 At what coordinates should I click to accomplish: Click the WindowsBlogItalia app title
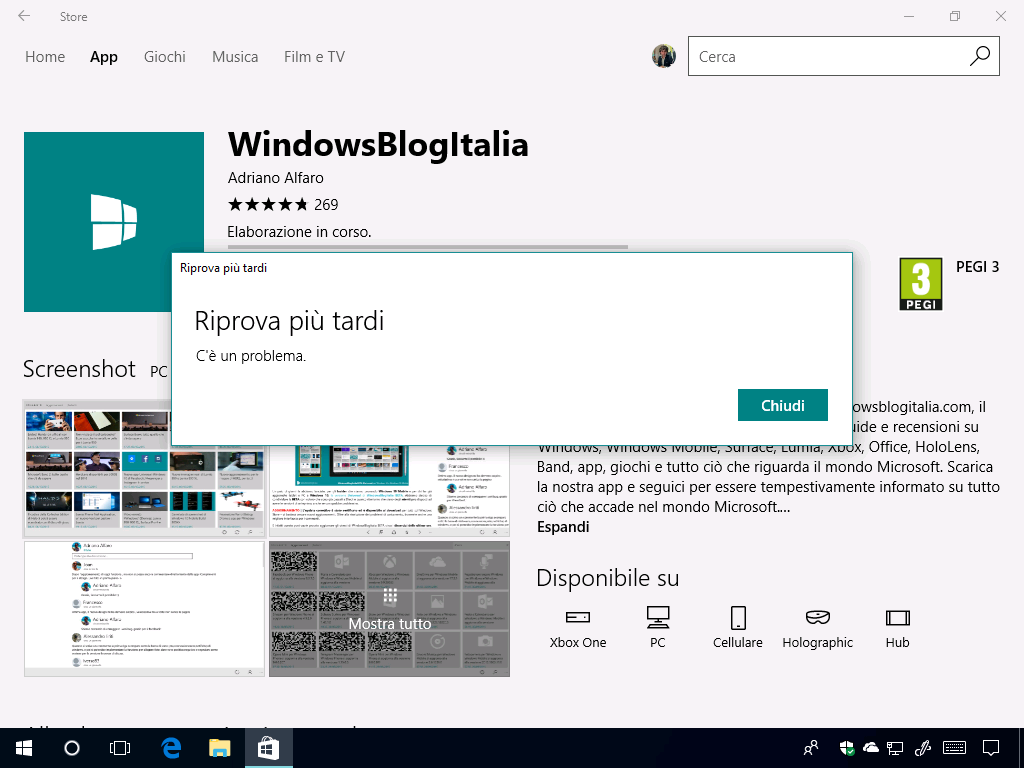click(x=378, y=144)
